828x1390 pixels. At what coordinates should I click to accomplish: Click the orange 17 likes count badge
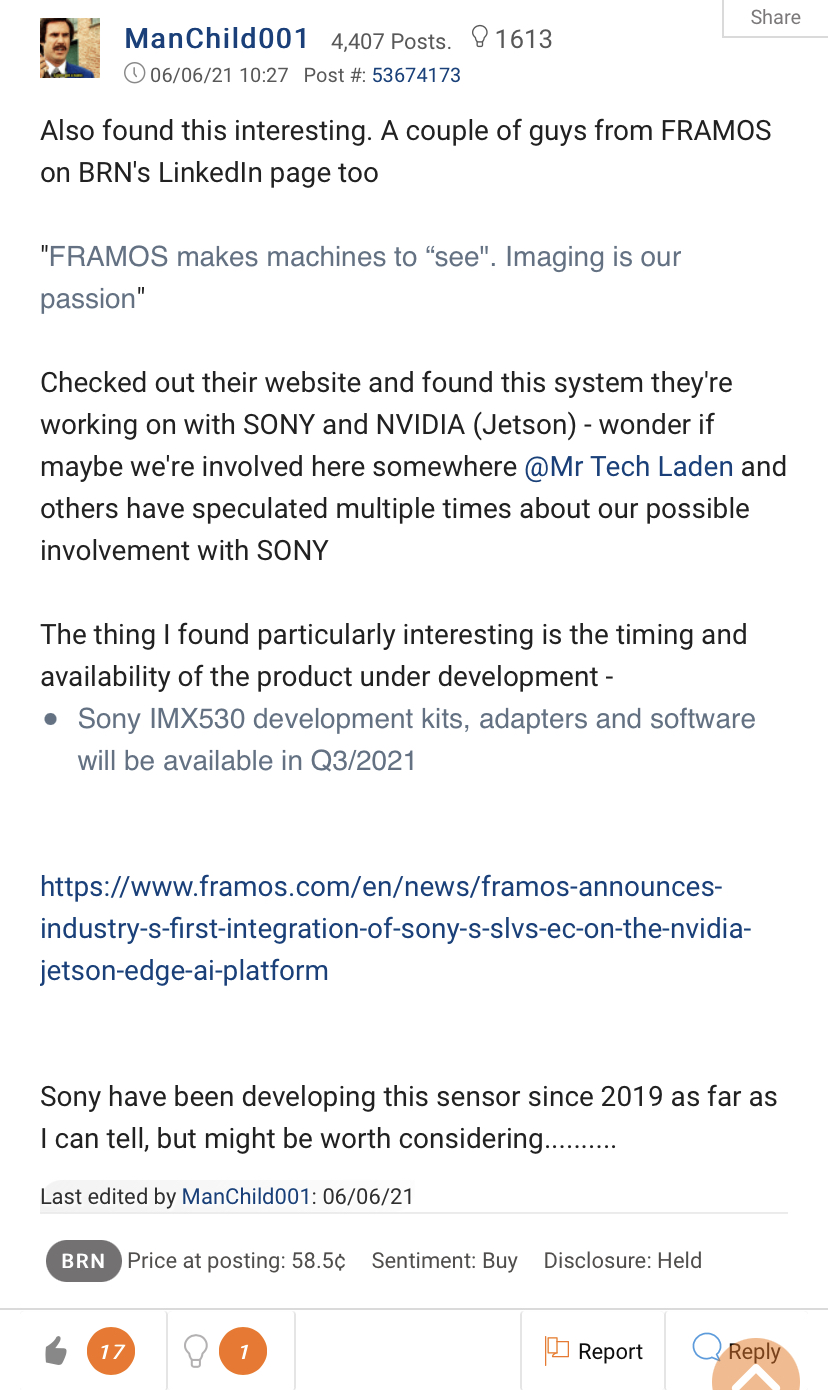coord(112,1352)
